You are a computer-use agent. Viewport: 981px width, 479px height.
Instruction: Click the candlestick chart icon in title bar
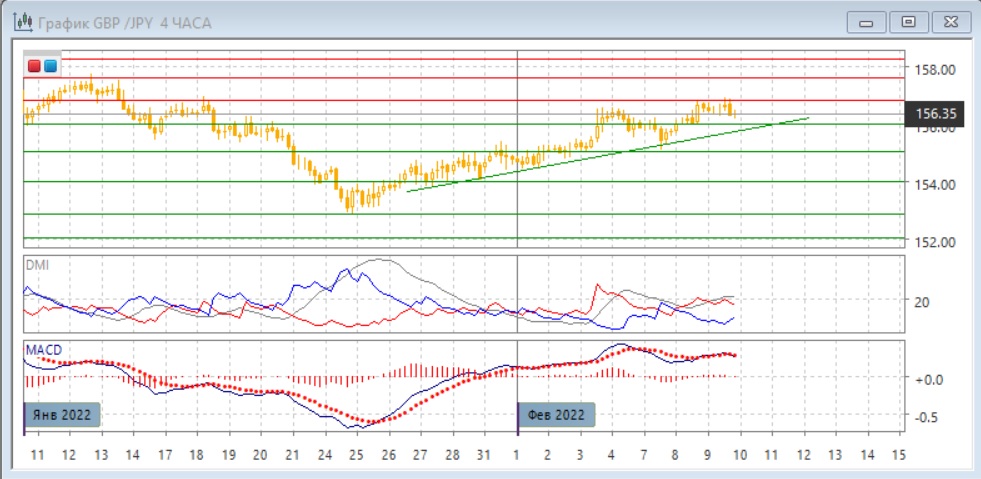[x=19, y=20]
